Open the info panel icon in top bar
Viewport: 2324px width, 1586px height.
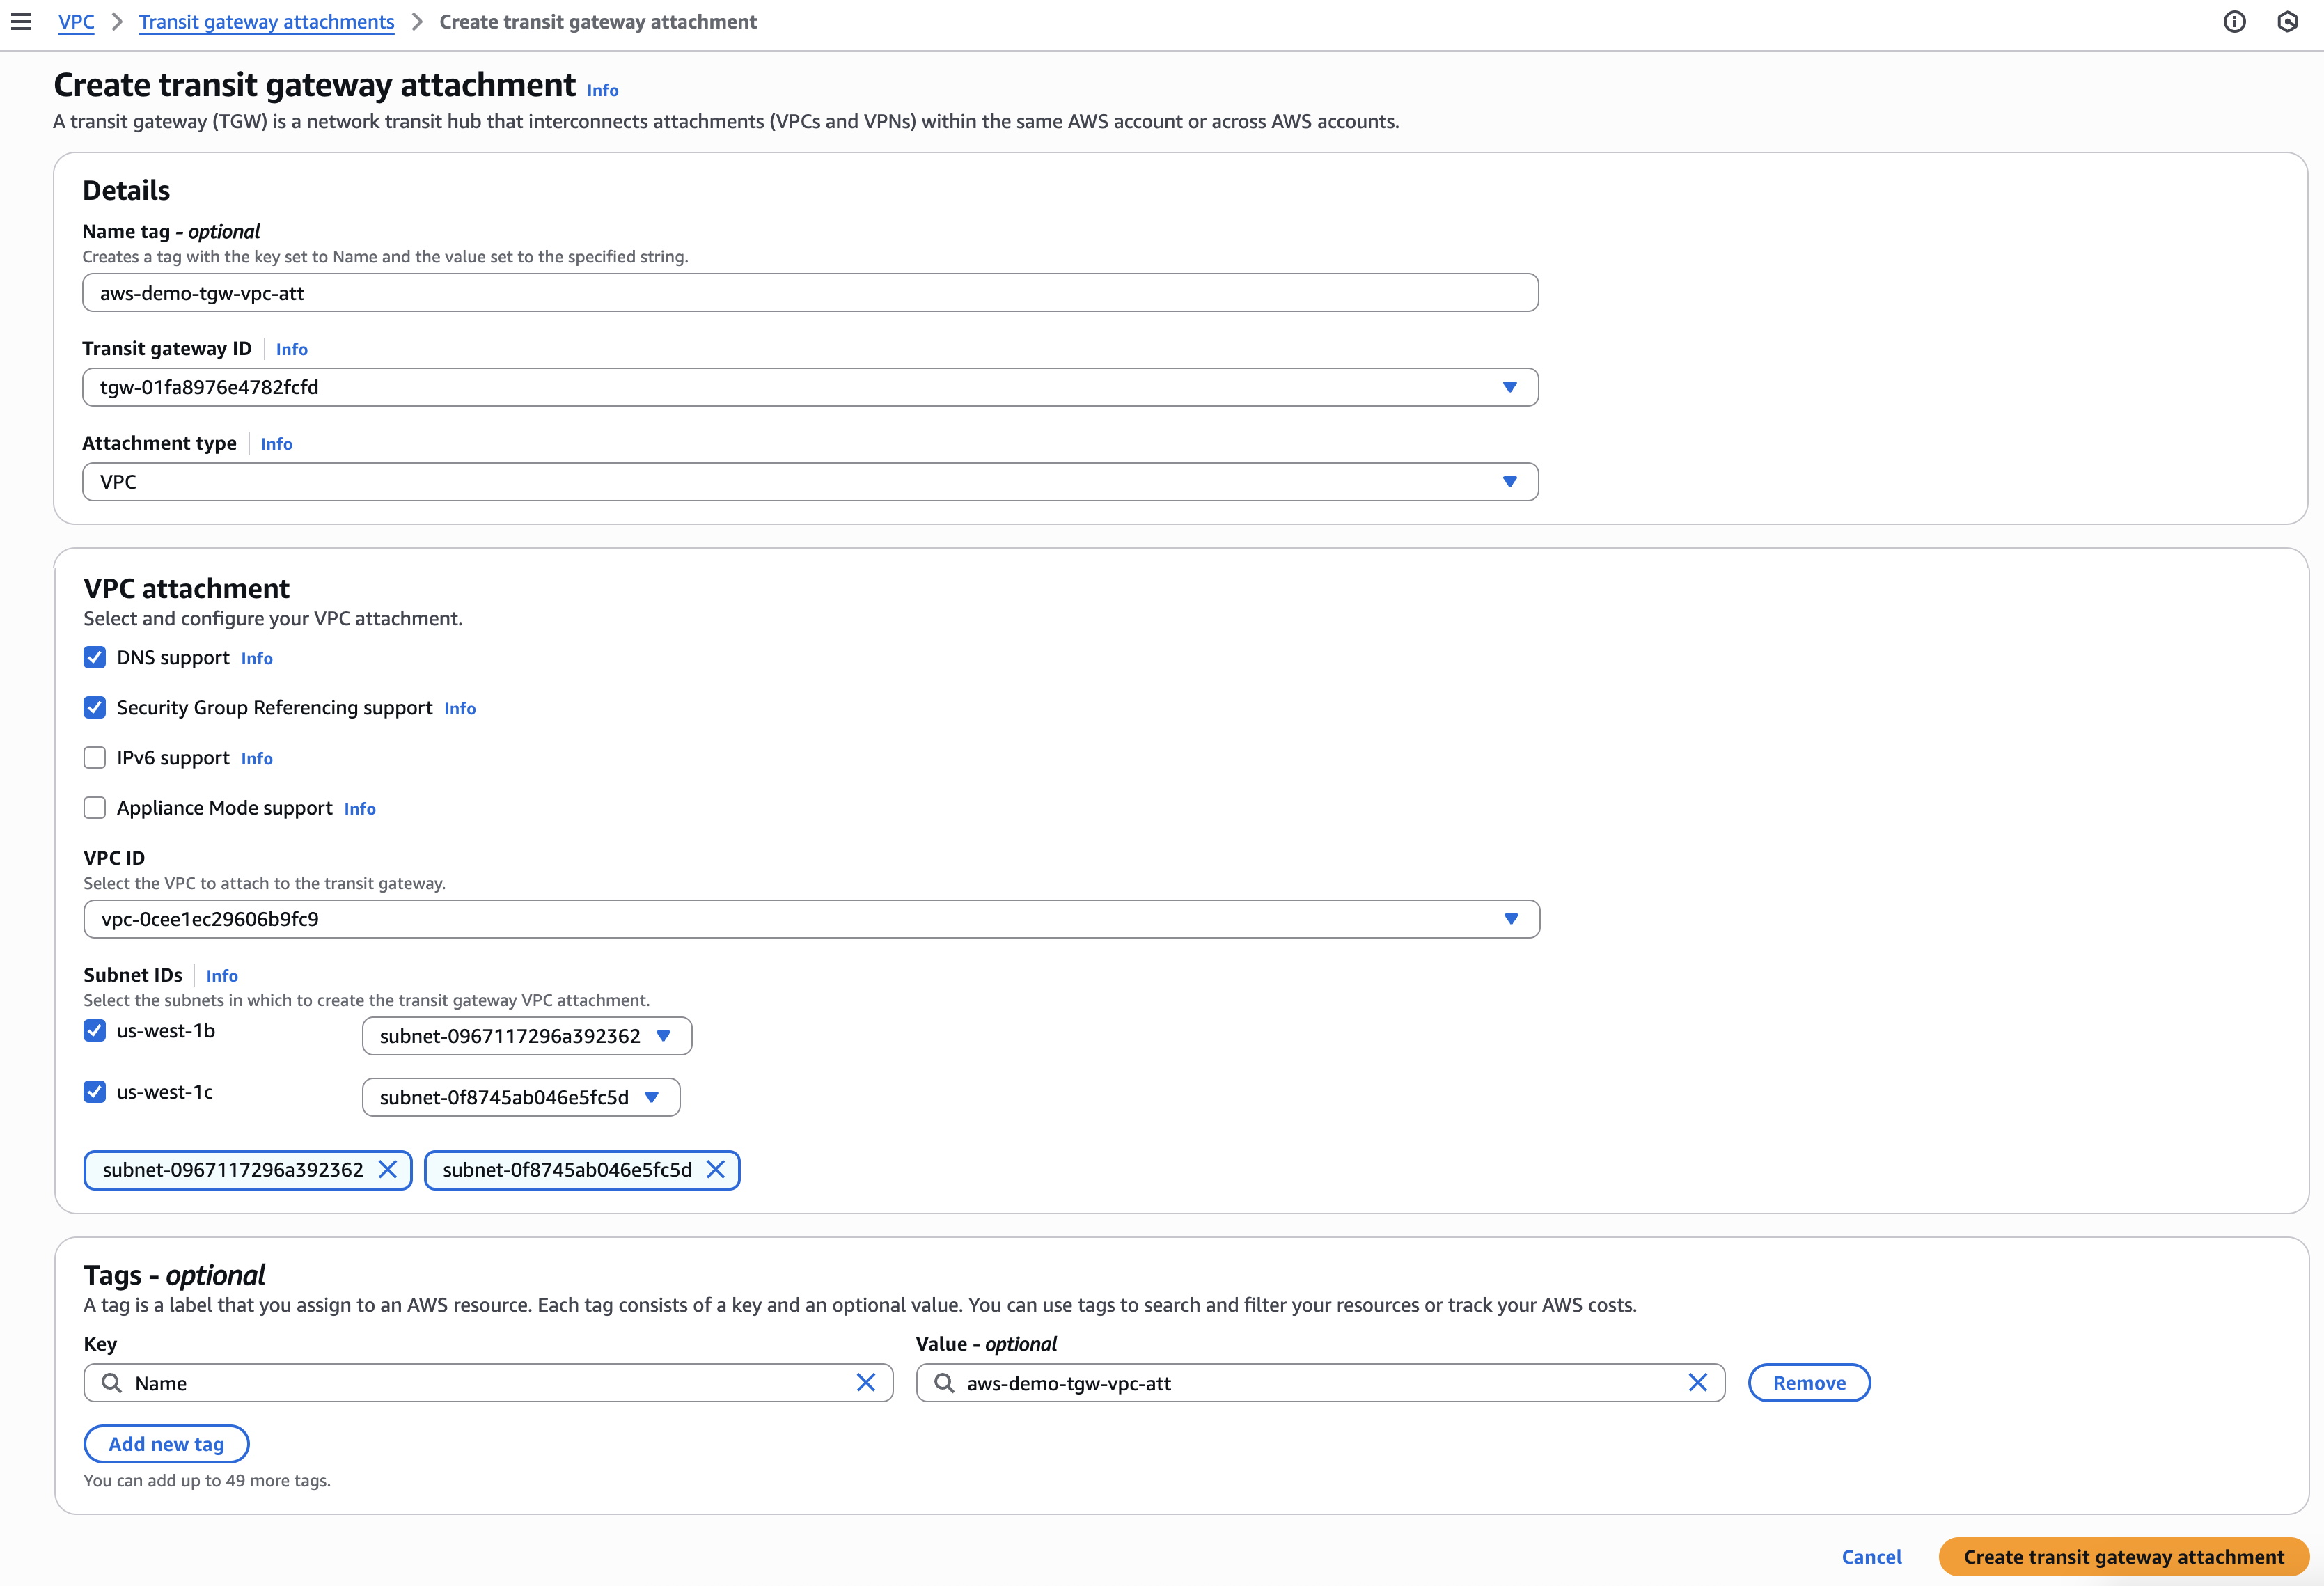pyautogui.click(x=2234, y=22)
